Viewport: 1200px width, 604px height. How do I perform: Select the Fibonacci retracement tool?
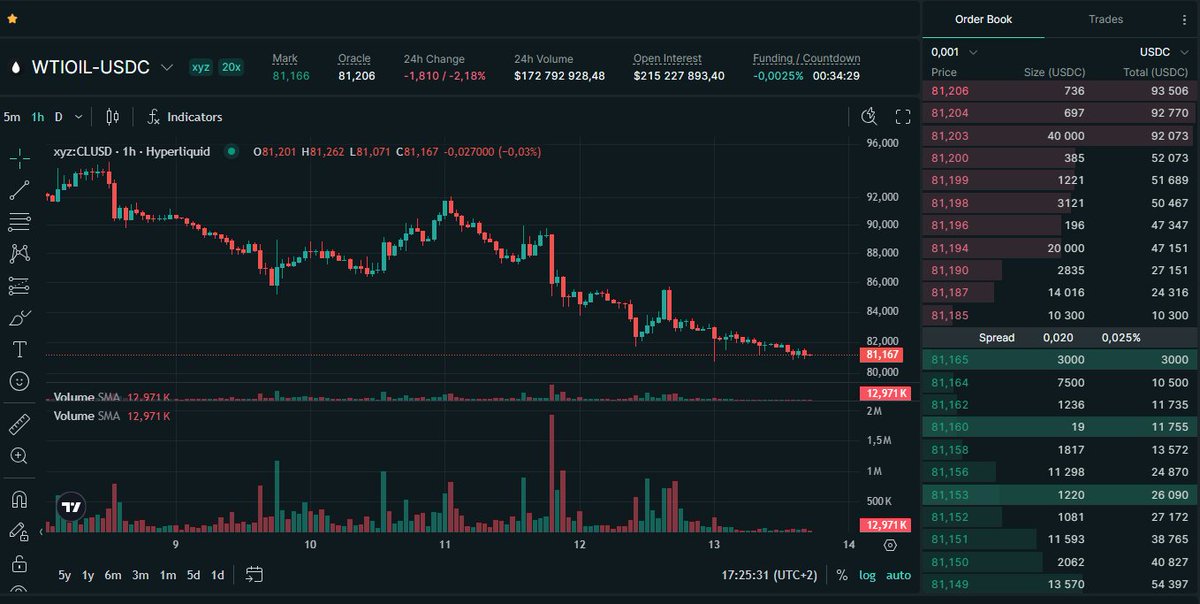19,222
